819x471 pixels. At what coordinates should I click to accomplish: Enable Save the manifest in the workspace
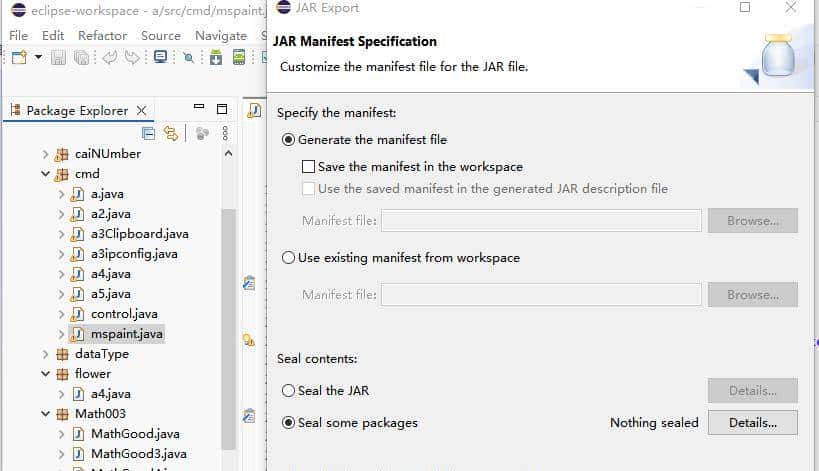(x=309, y=167)
